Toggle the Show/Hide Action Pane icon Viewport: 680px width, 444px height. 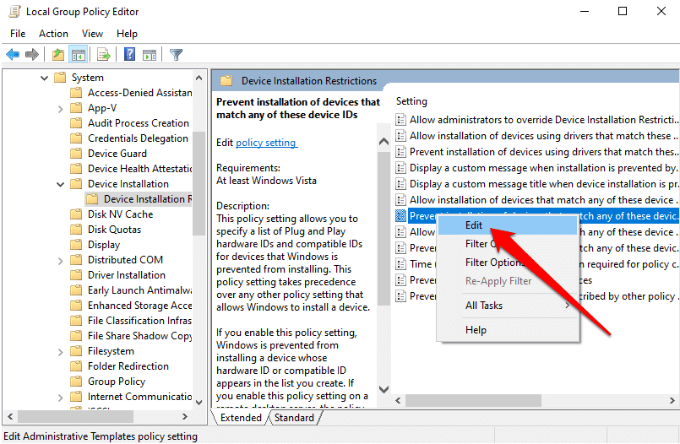150,55
